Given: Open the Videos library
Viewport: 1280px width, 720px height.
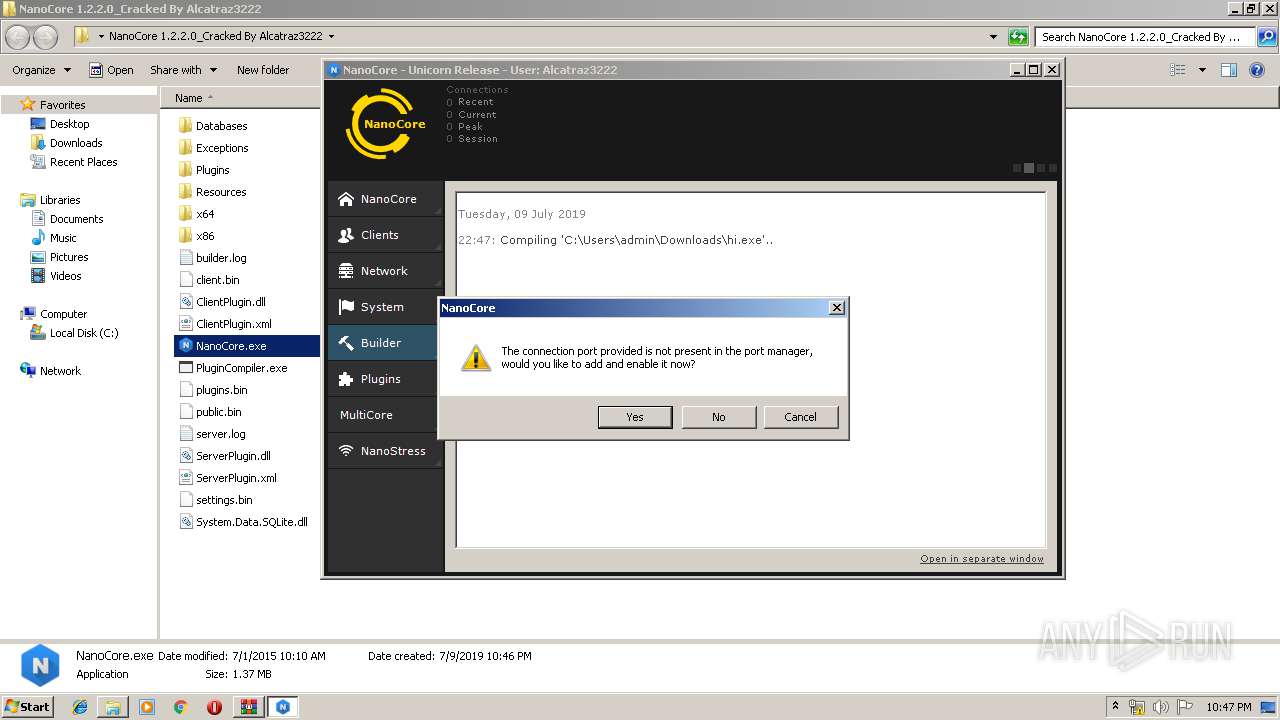Looking at the screenshot, I should [x=57, y=276].
